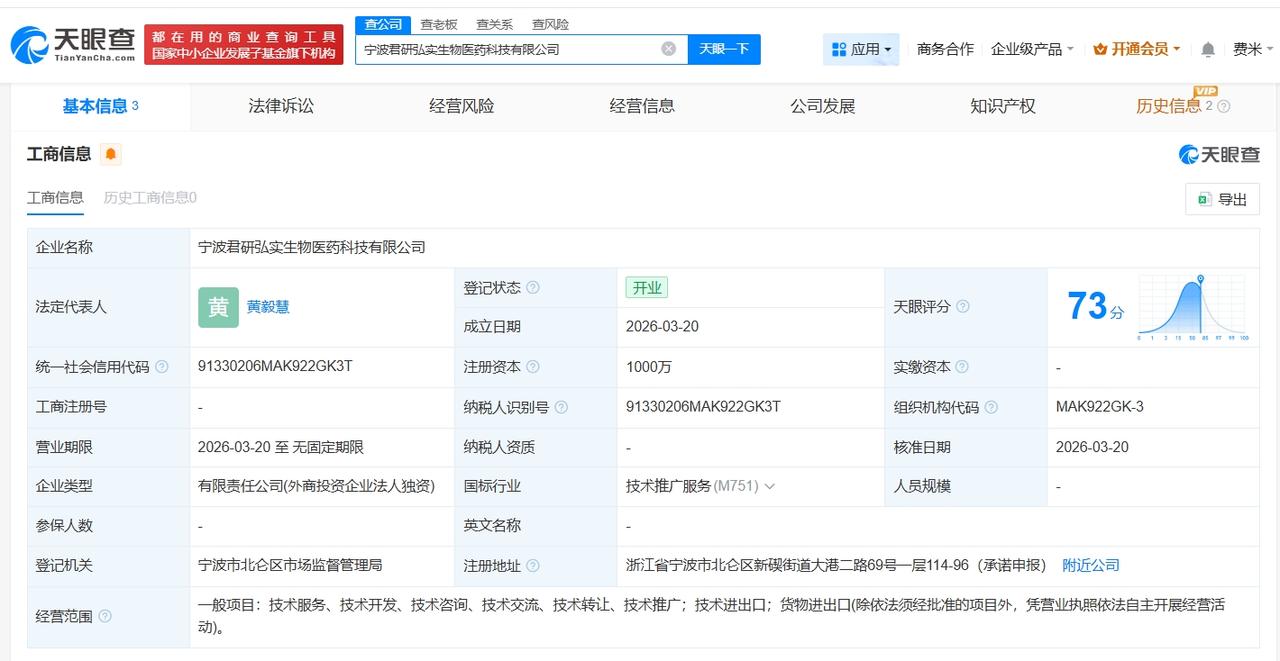Click the help icon beside 登记状态

click(x=535, y=287)
